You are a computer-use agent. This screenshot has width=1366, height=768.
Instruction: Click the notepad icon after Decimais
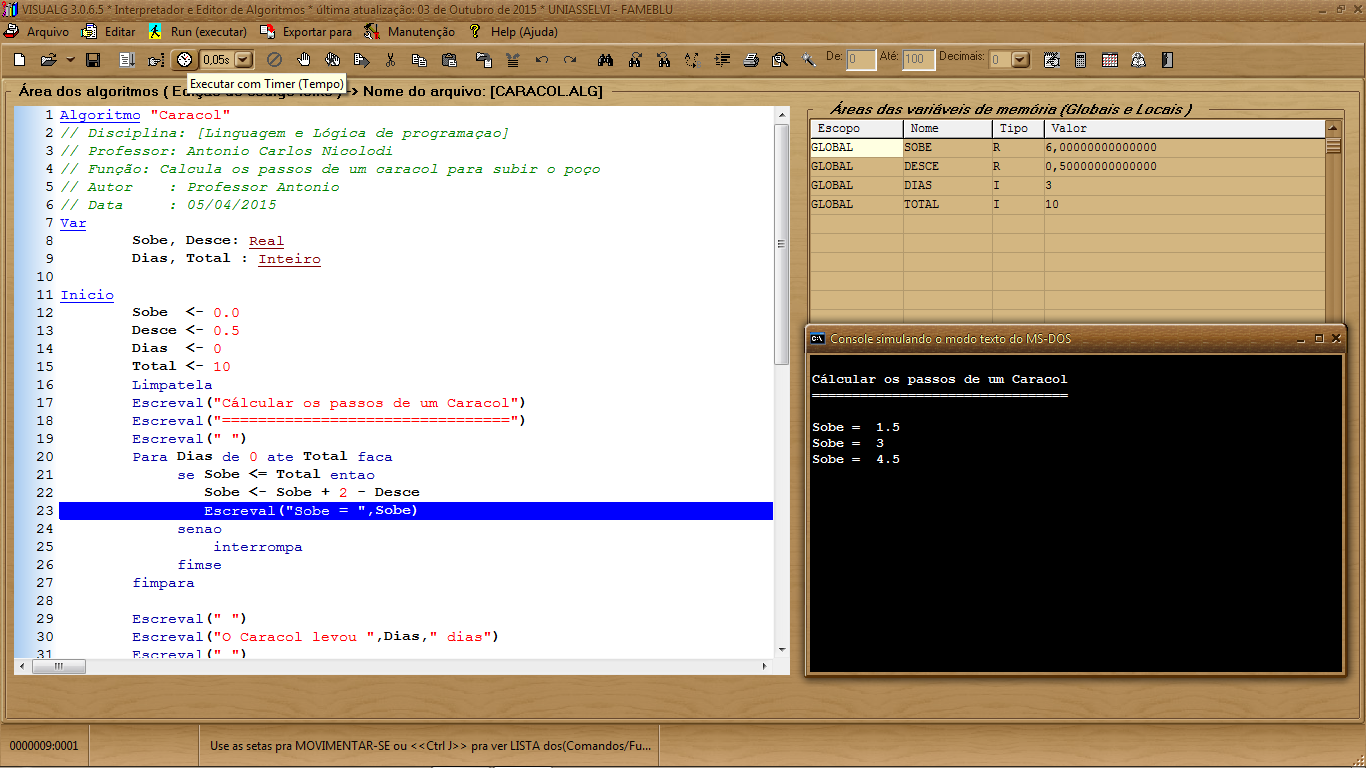[x=1052, y=60]
